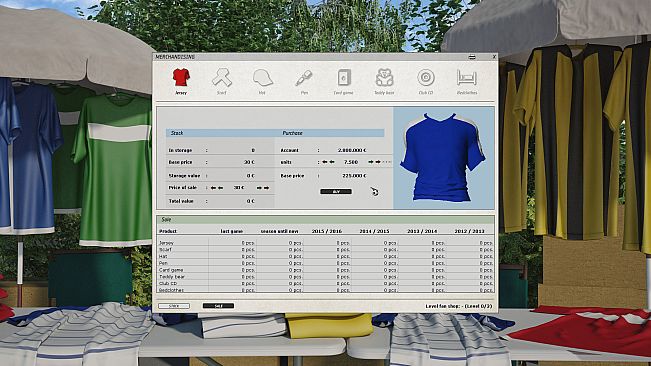Select the Scarf merchandise icon
This screenshot has height=366, width=651.
tap(222, 78)
